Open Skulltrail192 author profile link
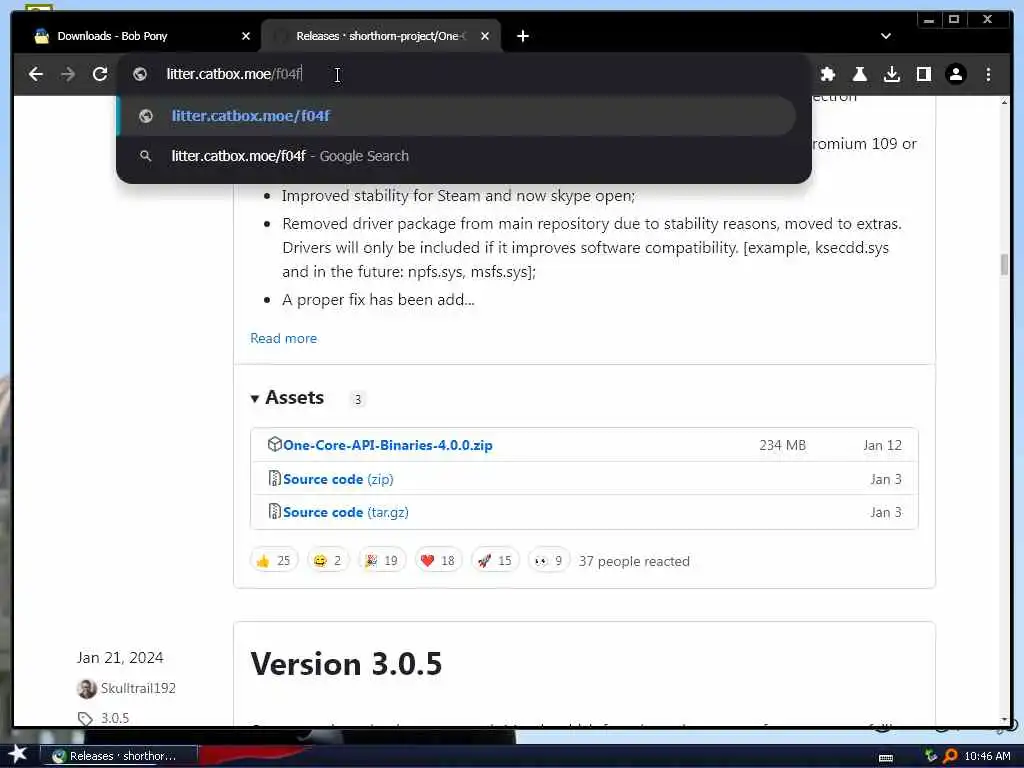Screen dimensions: 1024x768 [x=138, y=688]
